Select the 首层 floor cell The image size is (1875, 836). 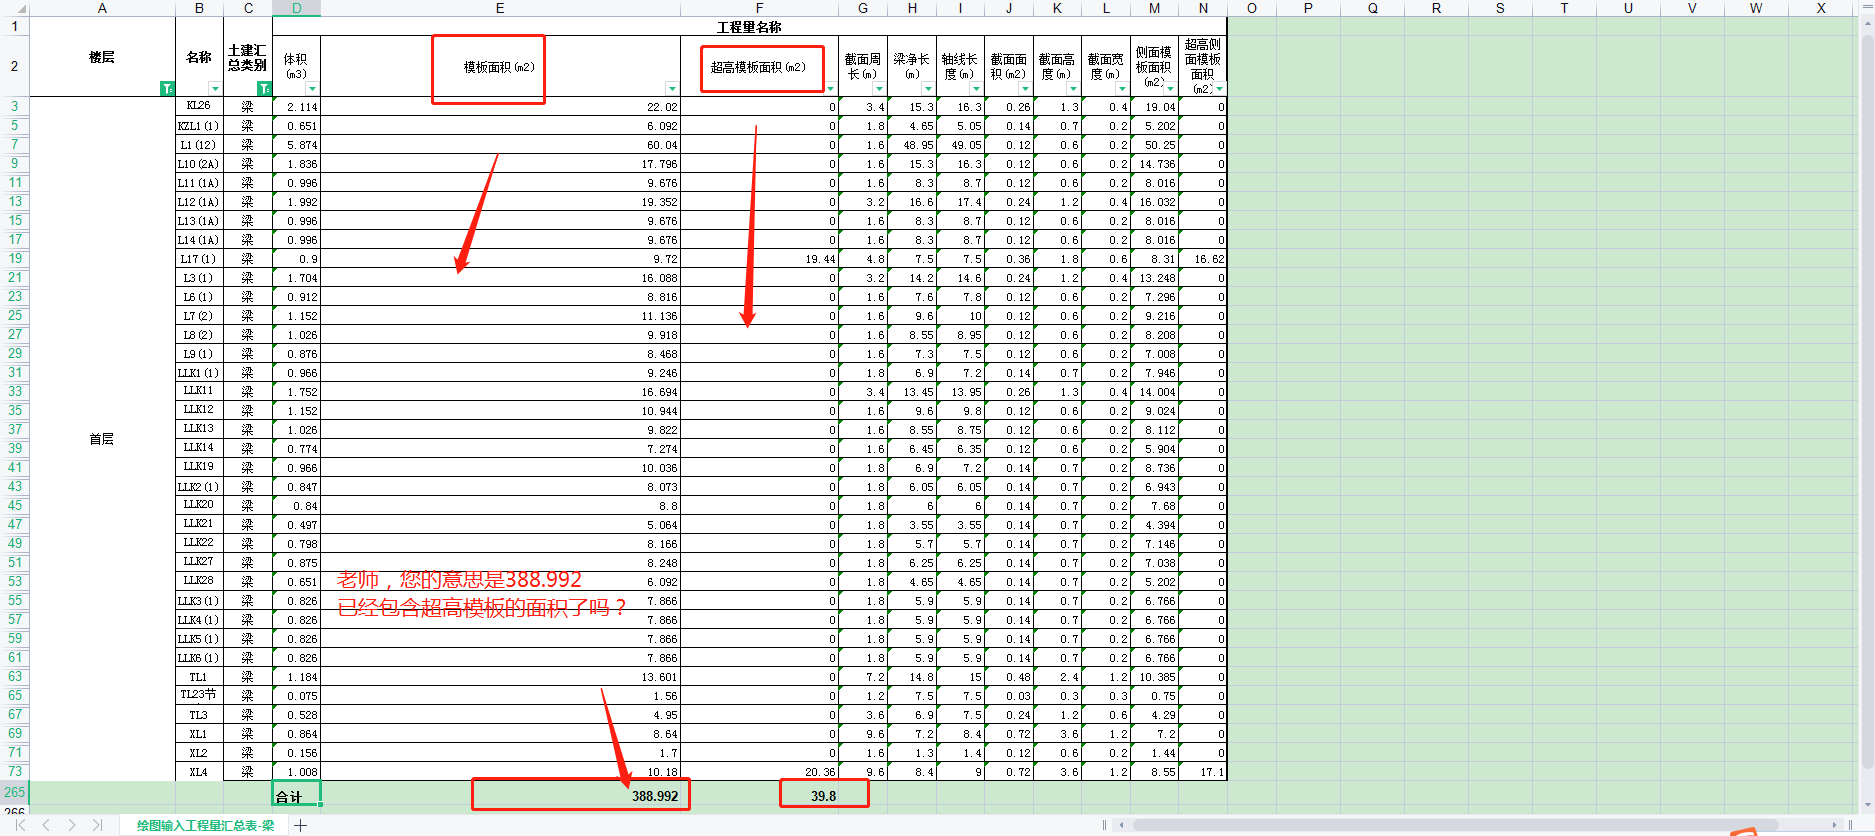(x=102, y=439)
